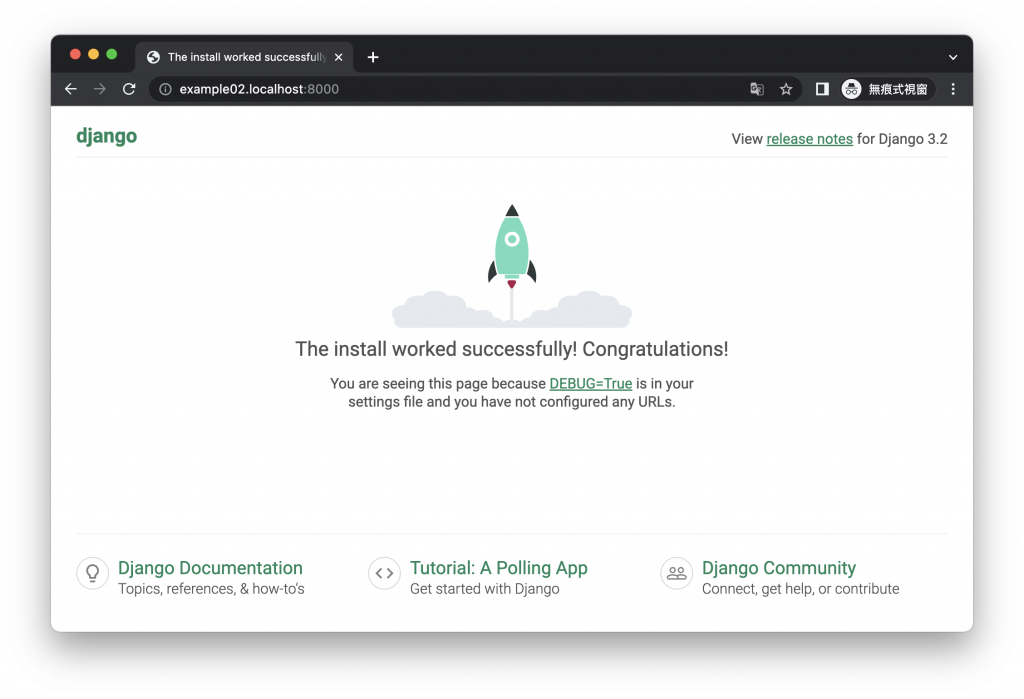The width and height of the screenshot is (1024, 699).
Task: Click the globe favicon on the tab
Action: tap(153, 57)
